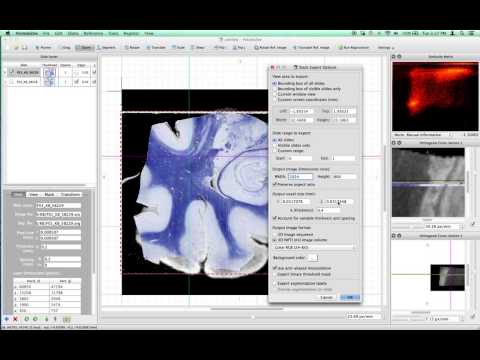This screenshot has width=480, height=360.
Task: Open the Edit menu
Action: tap(58, 34)
